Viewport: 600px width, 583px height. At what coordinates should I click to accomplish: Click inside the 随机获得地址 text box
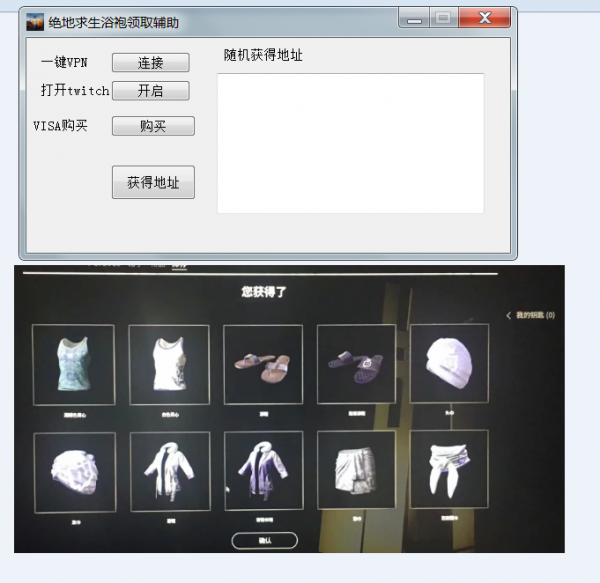[x=351, y=143]
